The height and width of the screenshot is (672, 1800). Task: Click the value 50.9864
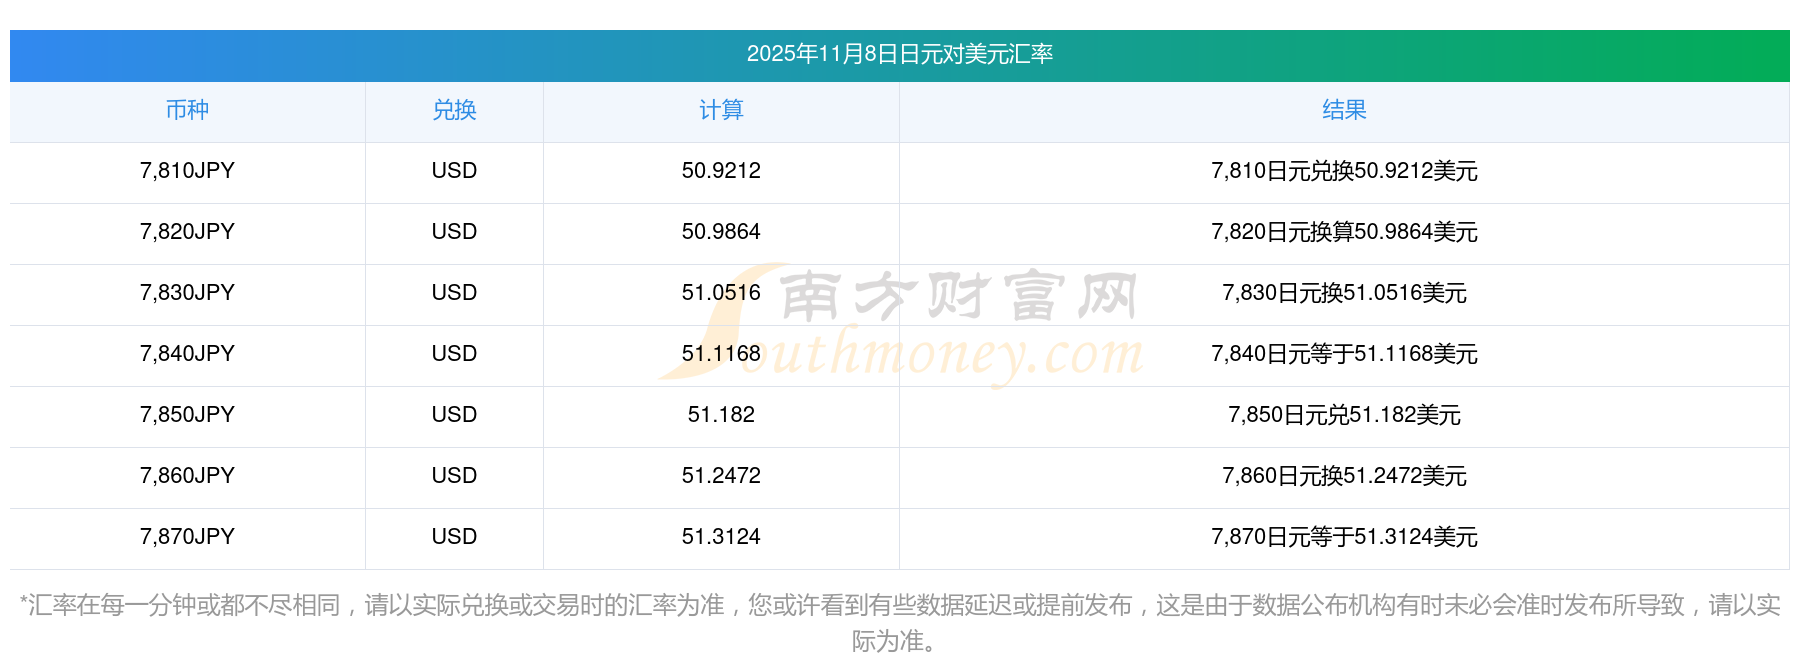point(721,232)
